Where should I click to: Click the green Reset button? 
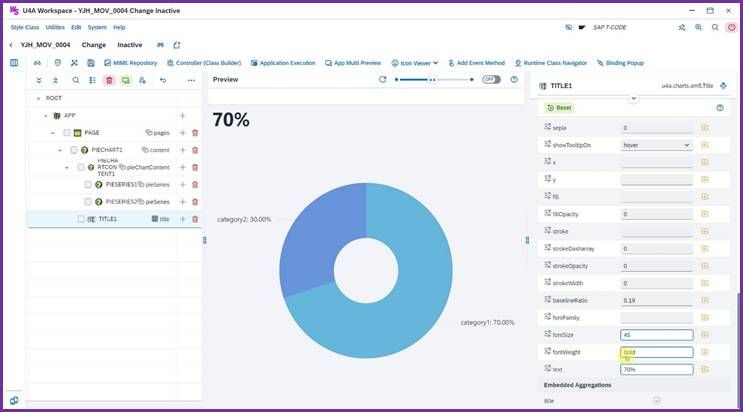pyautogui.click(x=559, y=108)
